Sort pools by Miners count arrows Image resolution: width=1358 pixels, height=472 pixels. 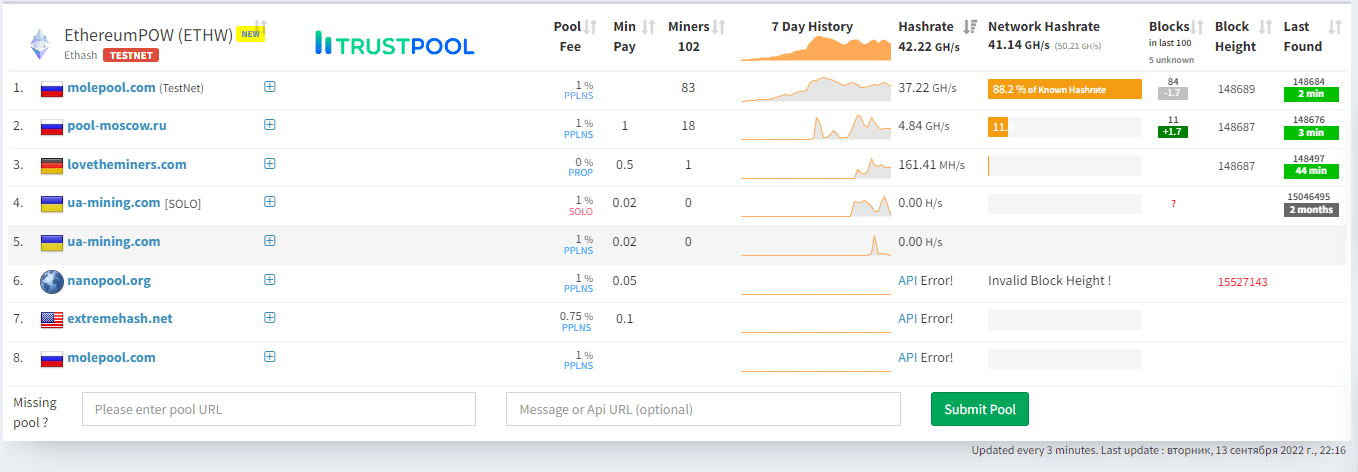coord(719,27)
